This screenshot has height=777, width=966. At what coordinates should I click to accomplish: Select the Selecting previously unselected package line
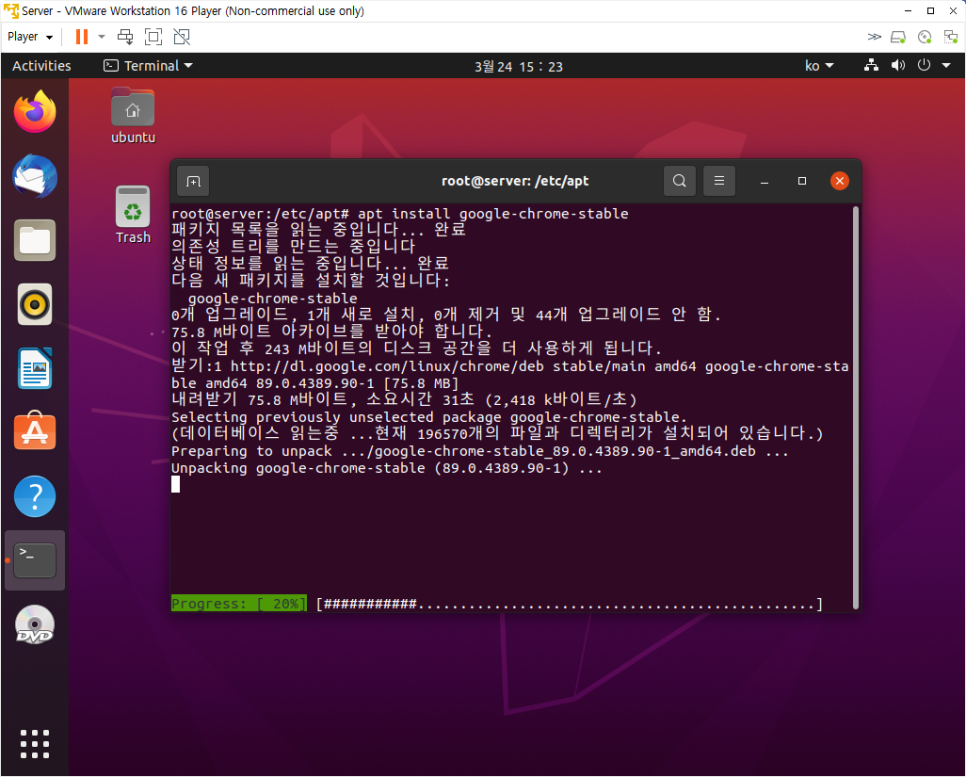(x=429, y=417)
